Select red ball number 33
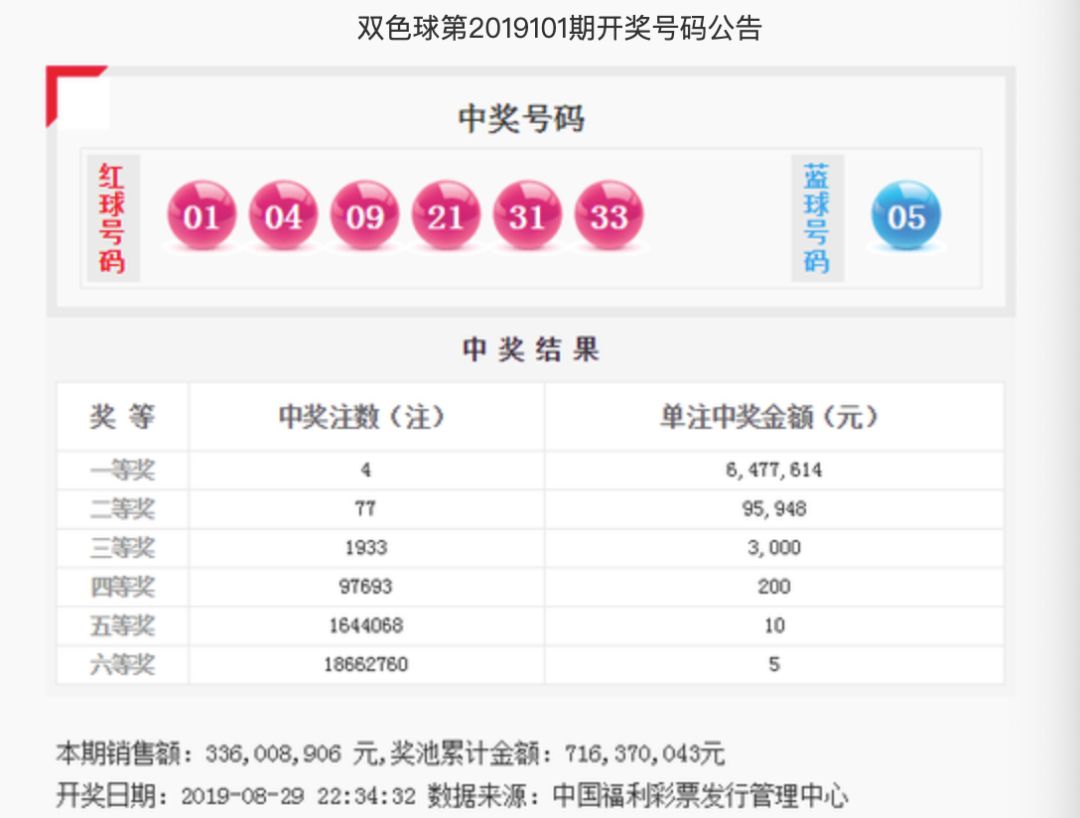 pyautogui.click(x=610, y=214)
